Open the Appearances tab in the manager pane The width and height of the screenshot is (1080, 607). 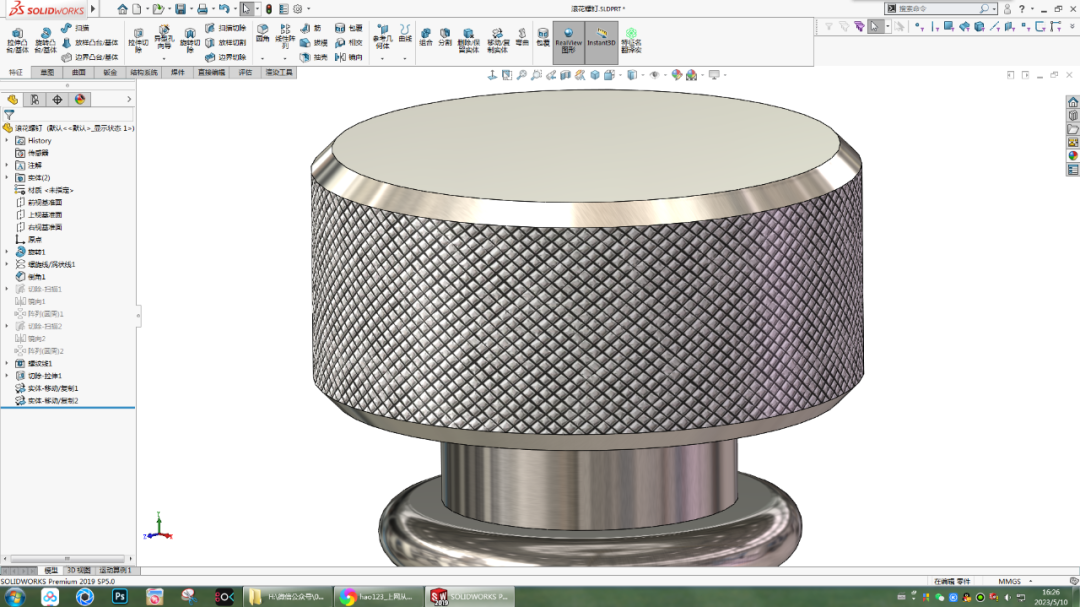[78, 98]
